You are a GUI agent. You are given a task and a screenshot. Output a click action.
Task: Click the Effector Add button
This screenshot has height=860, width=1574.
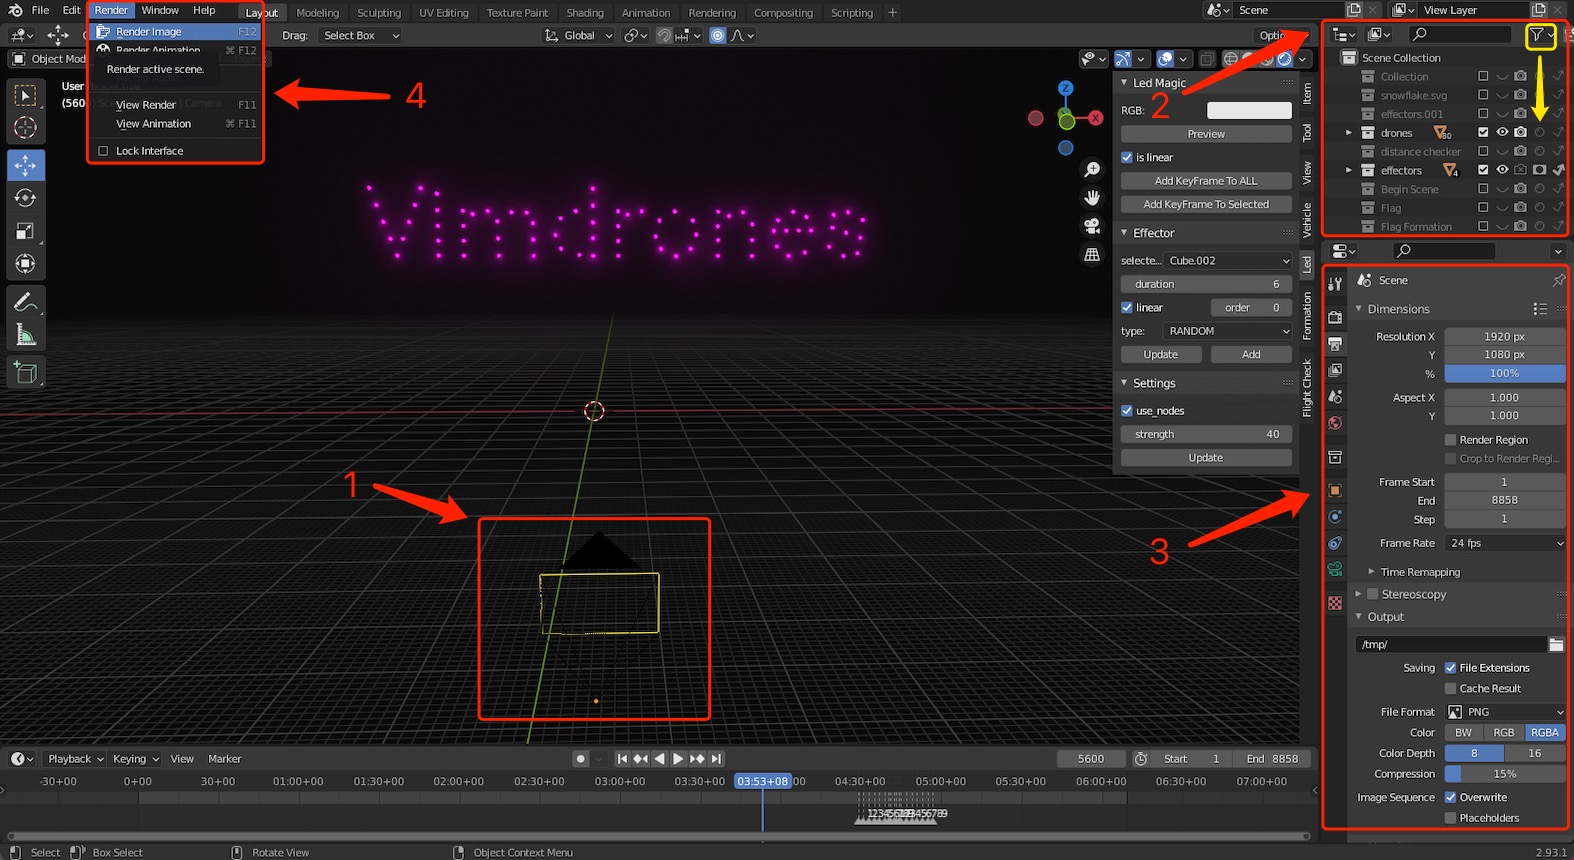click(1251, 355)
